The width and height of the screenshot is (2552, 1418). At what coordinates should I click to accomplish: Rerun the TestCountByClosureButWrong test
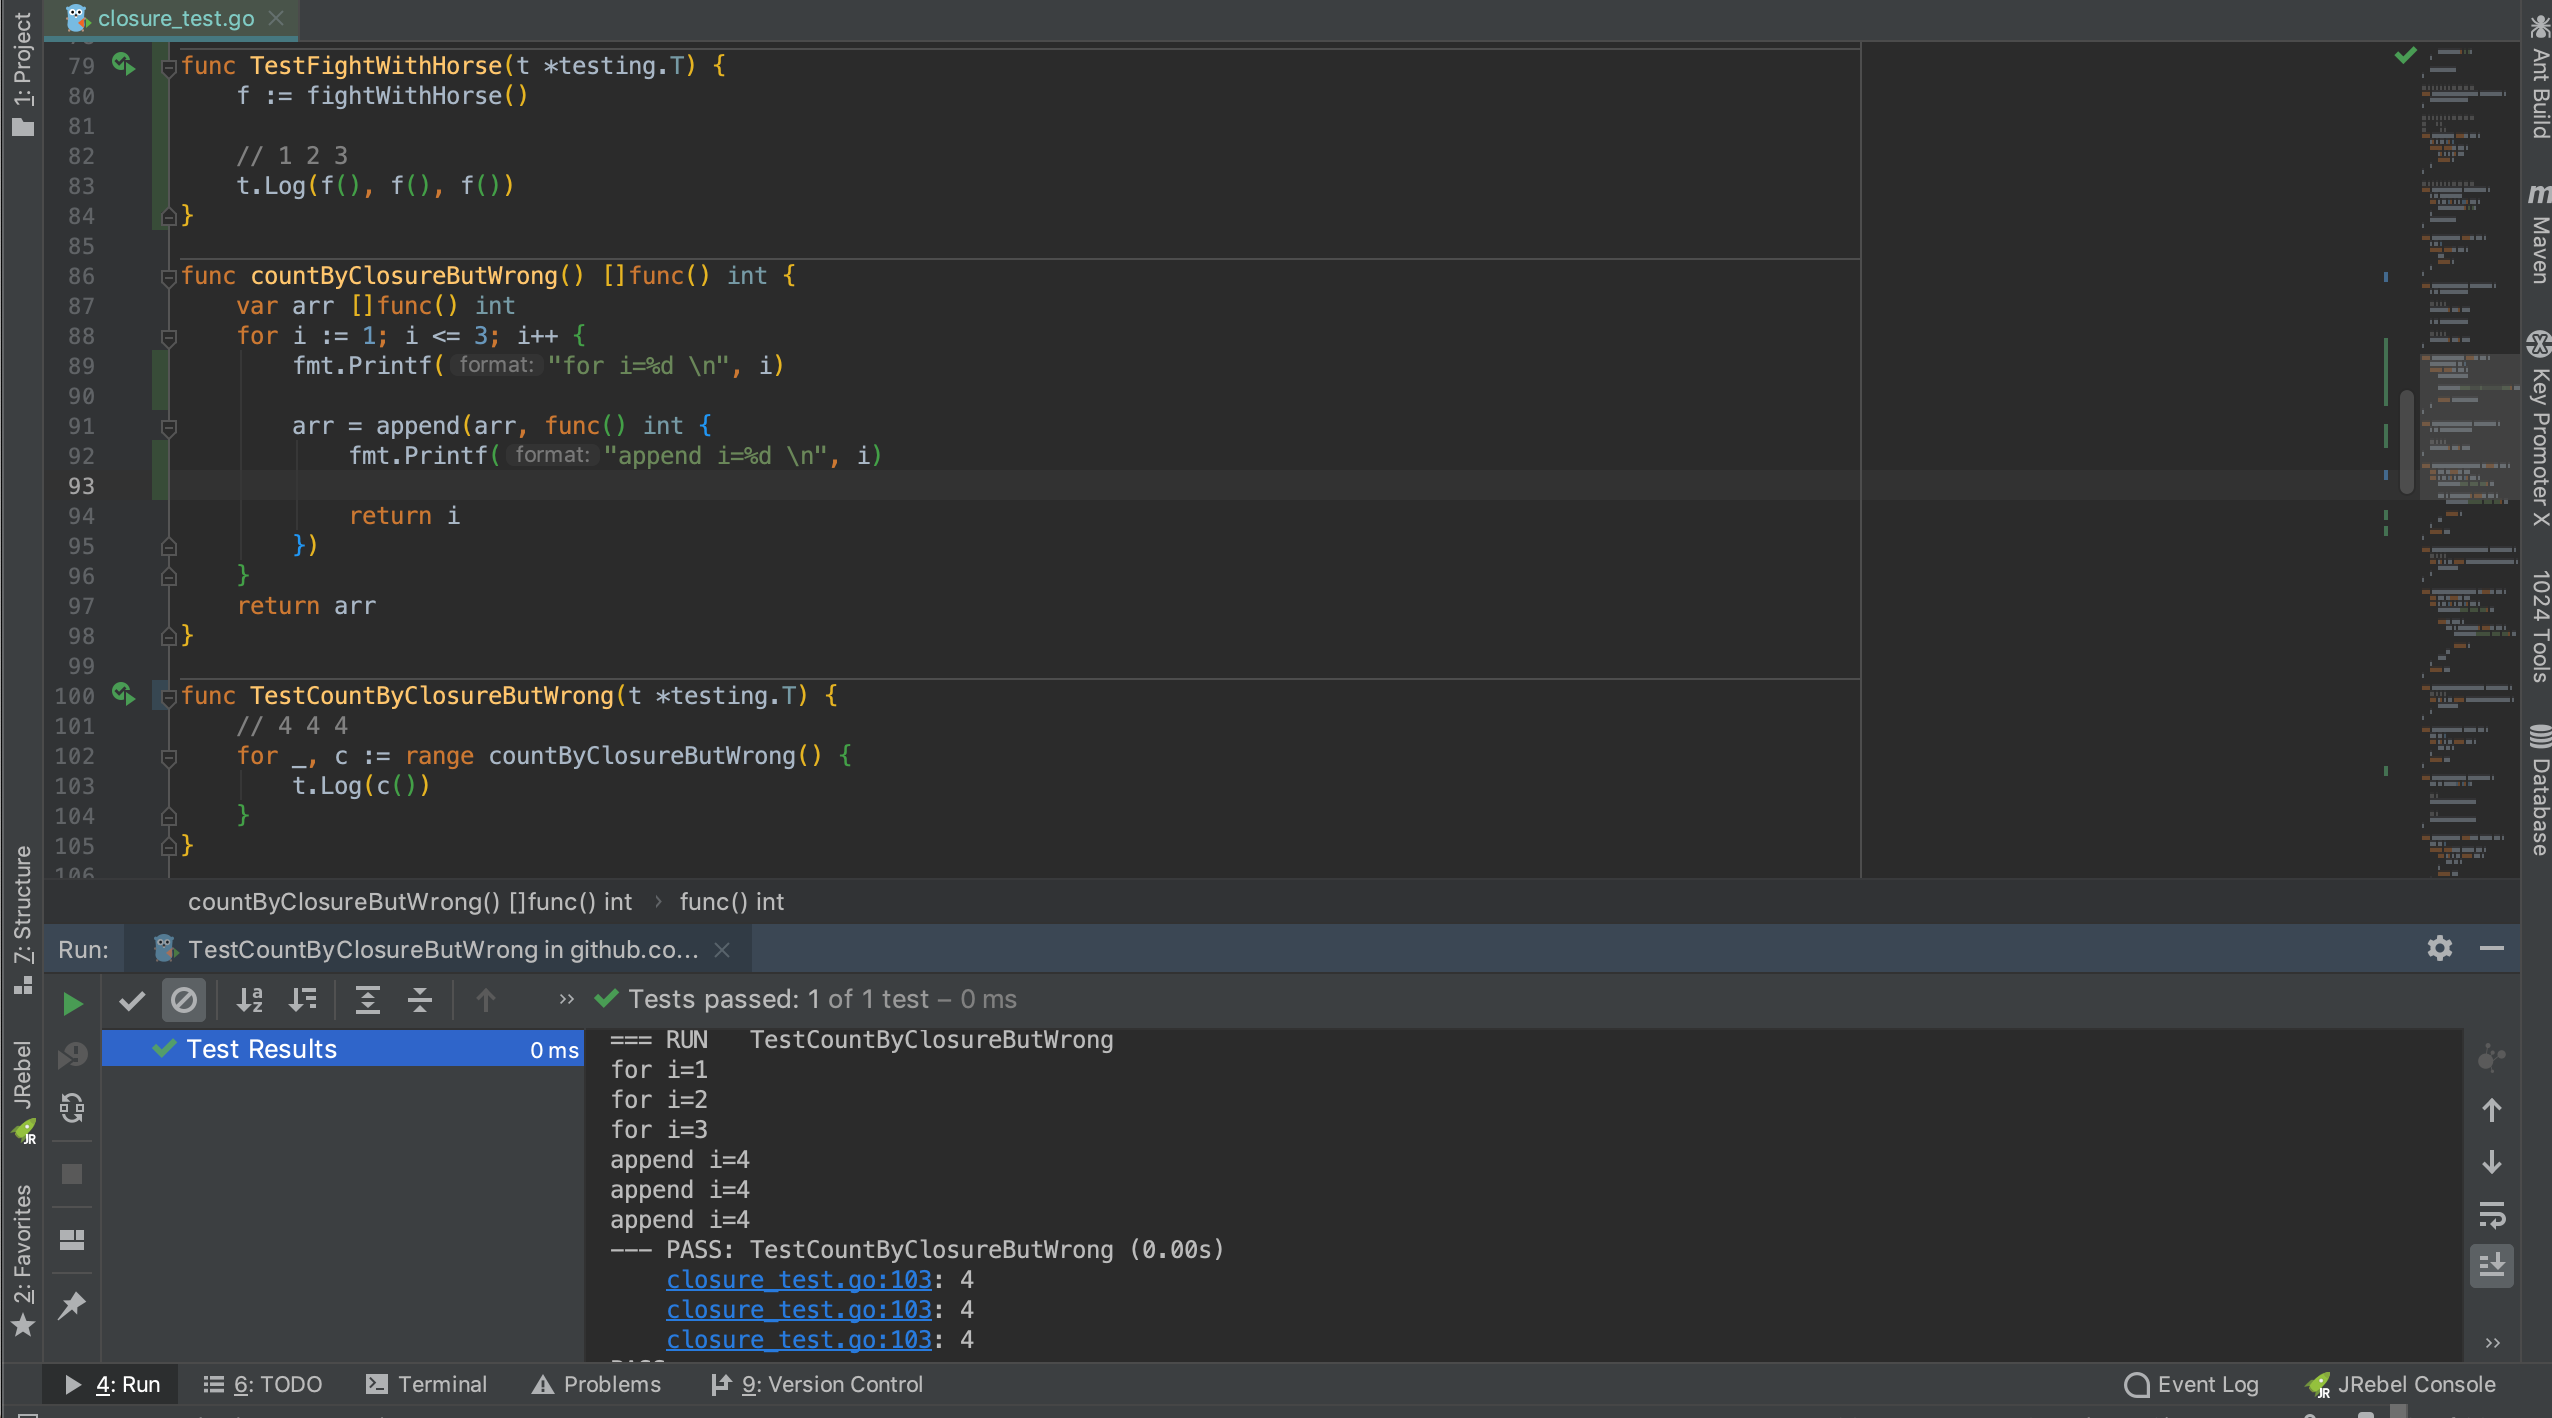(x=71, y=1003)
